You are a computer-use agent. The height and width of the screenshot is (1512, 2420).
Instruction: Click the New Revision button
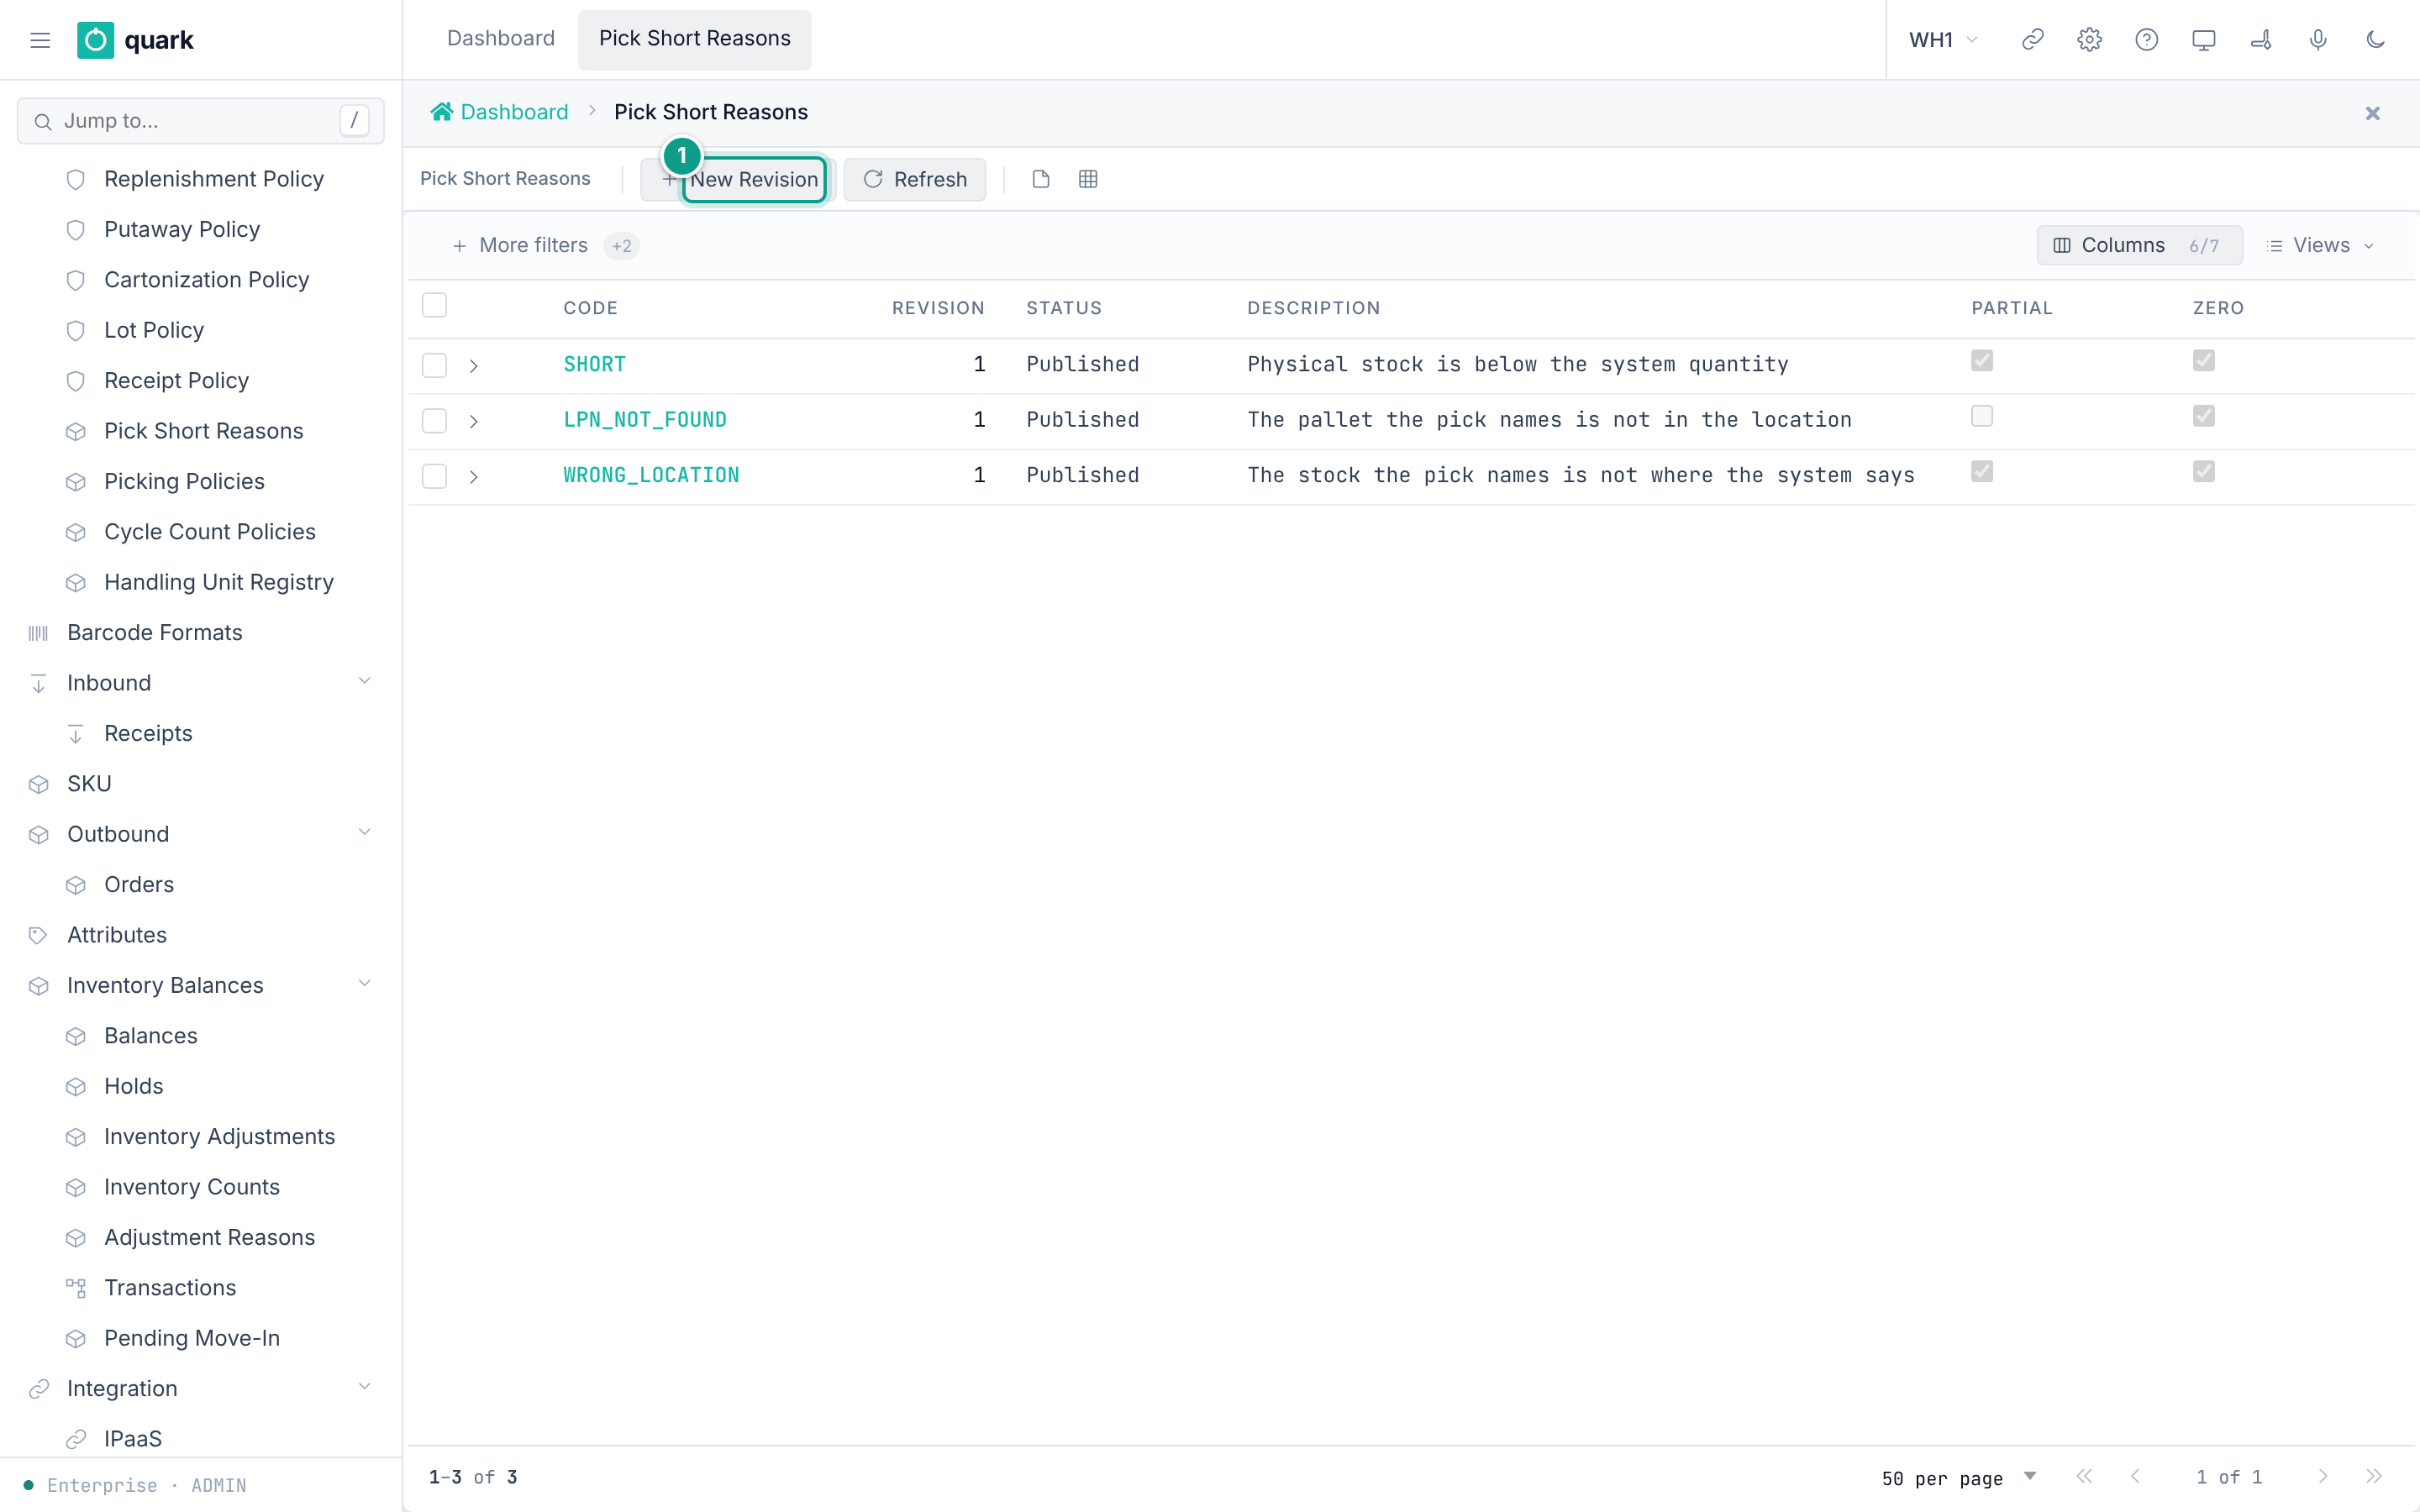pos(738,179)
